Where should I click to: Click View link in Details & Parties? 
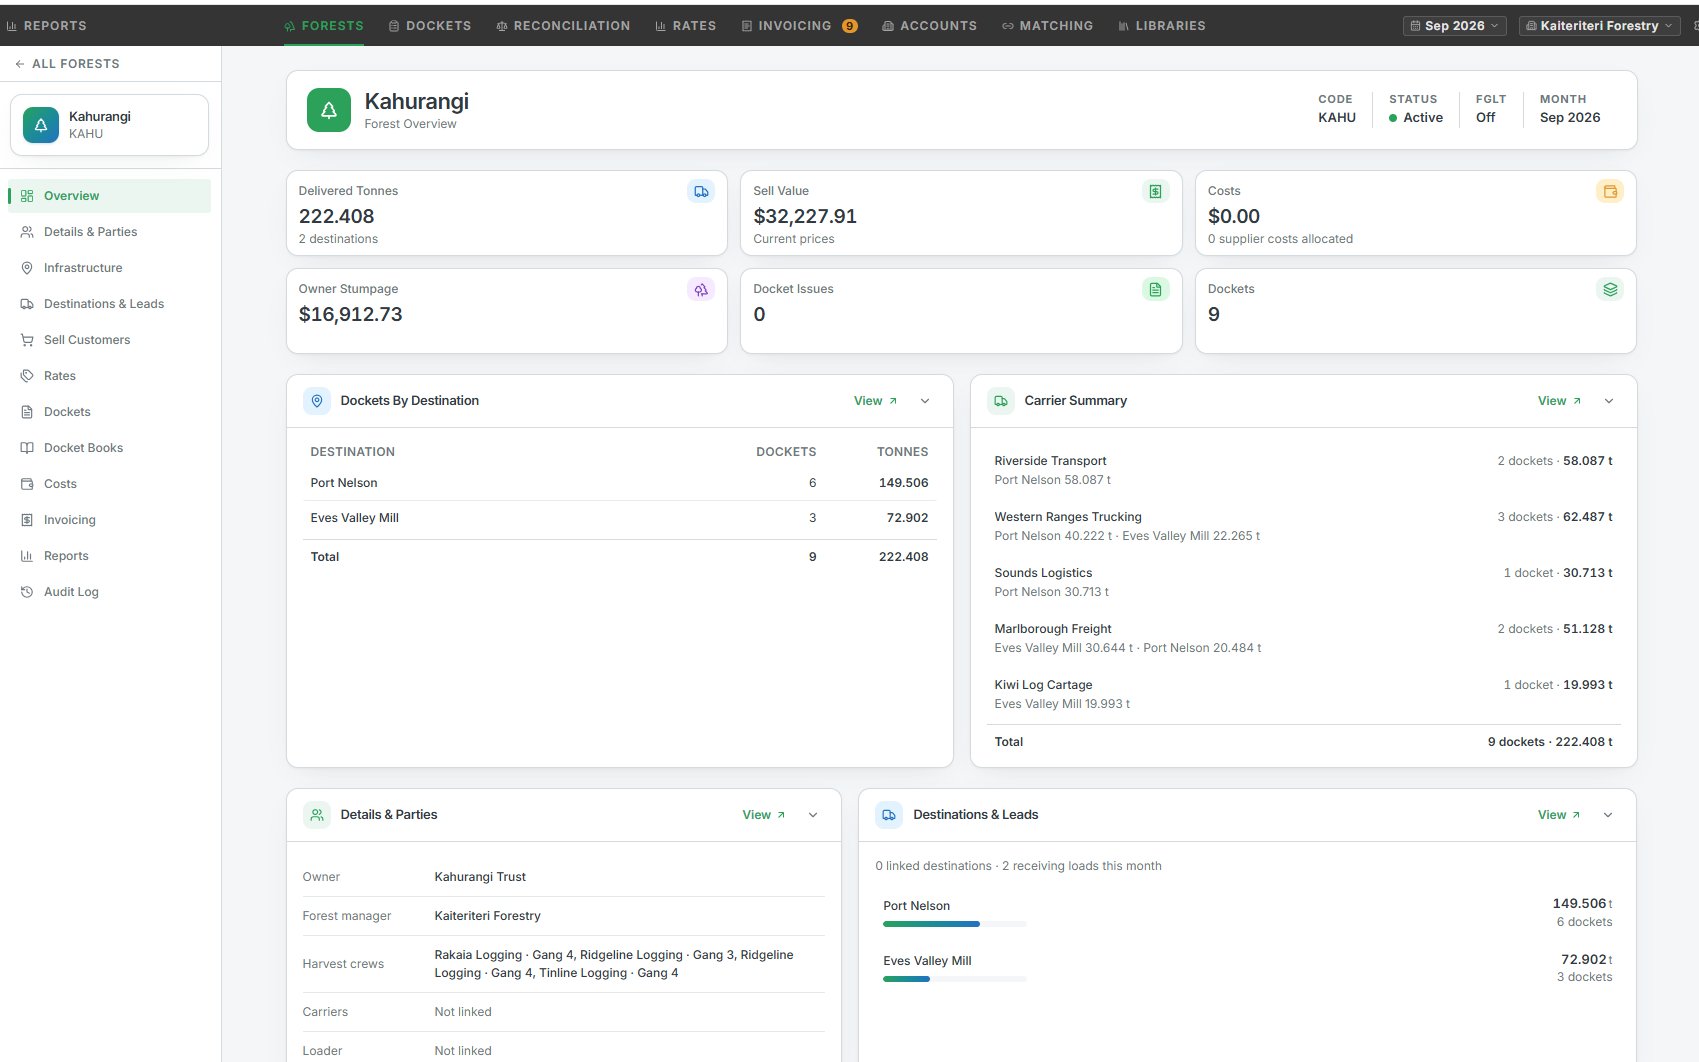763,815
